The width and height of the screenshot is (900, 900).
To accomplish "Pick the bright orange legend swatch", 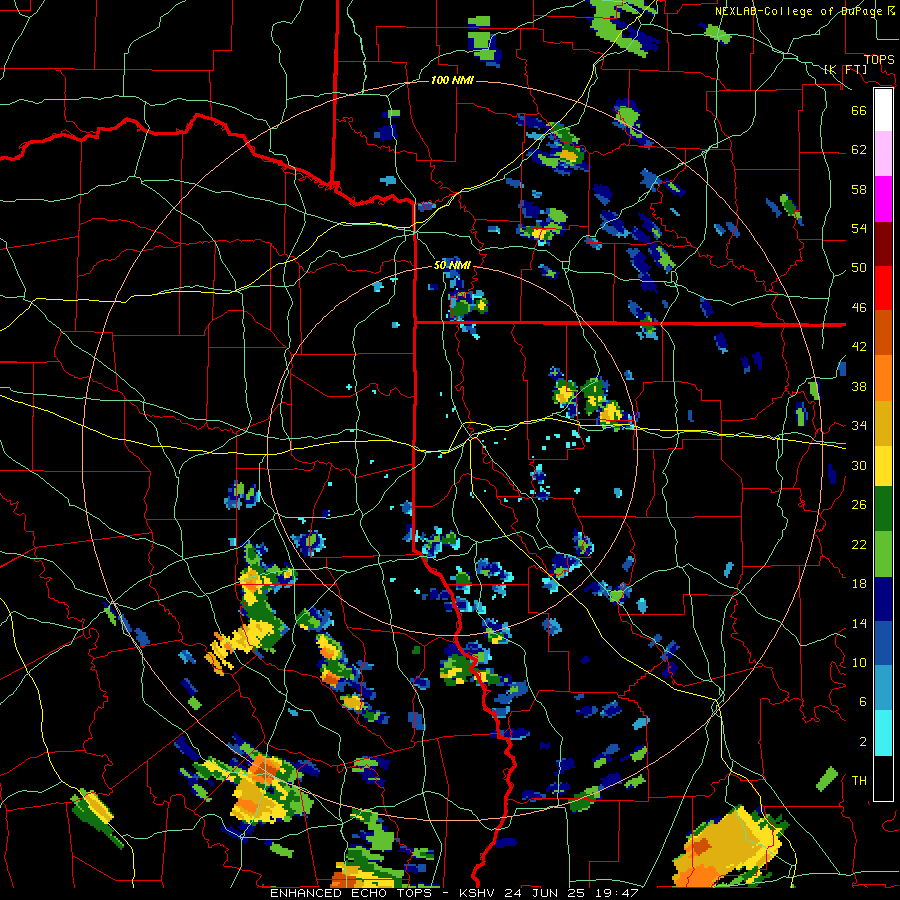I will point(883,377).
